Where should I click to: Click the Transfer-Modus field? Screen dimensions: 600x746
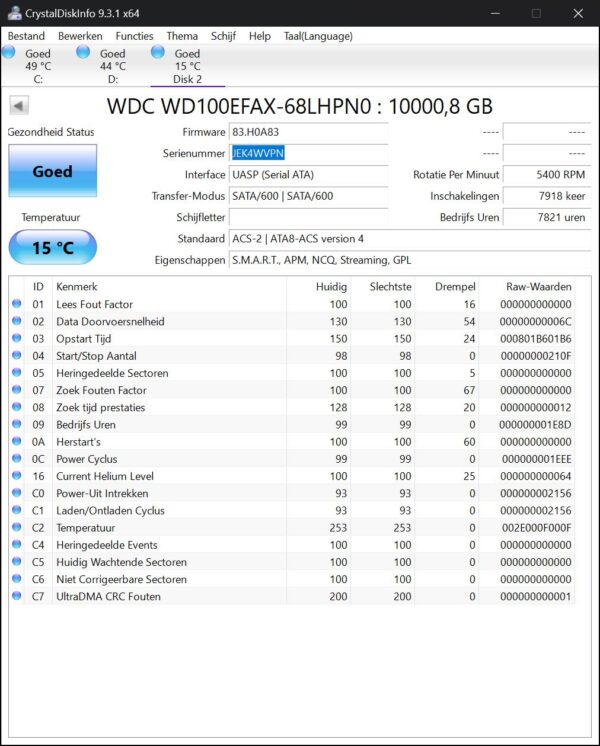308,196
